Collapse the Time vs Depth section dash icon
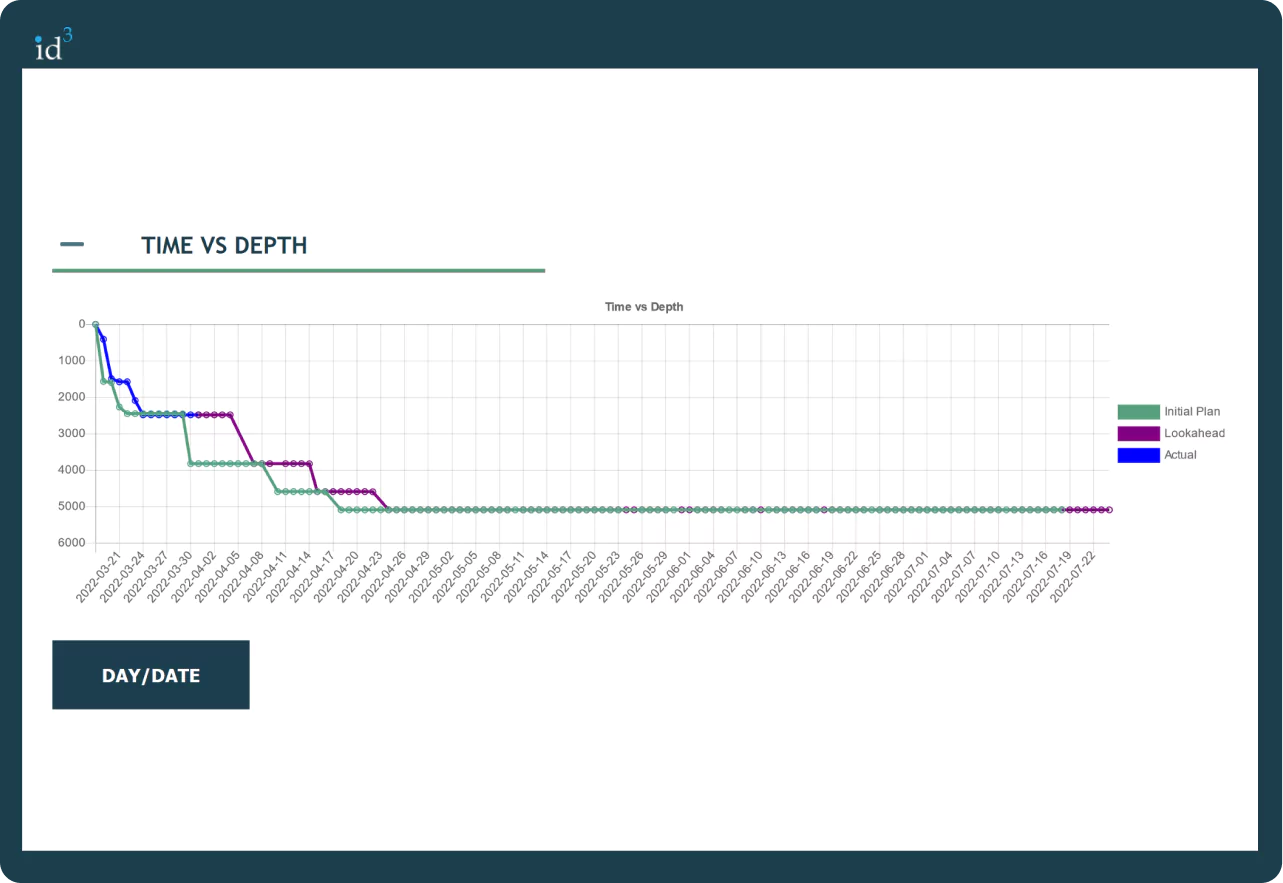The image size is (1283, 883). point(72,245)
